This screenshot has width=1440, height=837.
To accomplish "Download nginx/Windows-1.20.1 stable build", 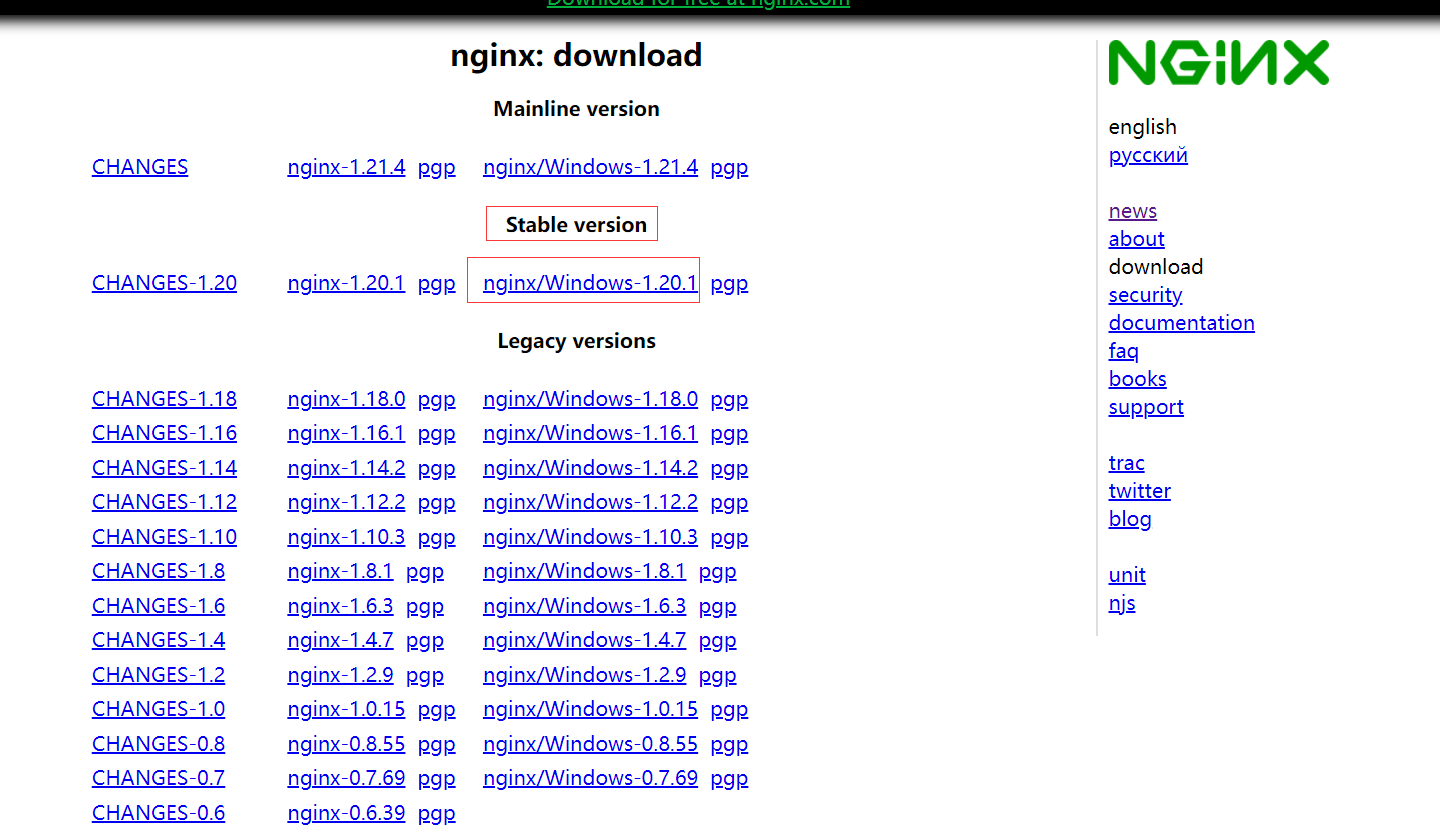I will pos(590,283).
